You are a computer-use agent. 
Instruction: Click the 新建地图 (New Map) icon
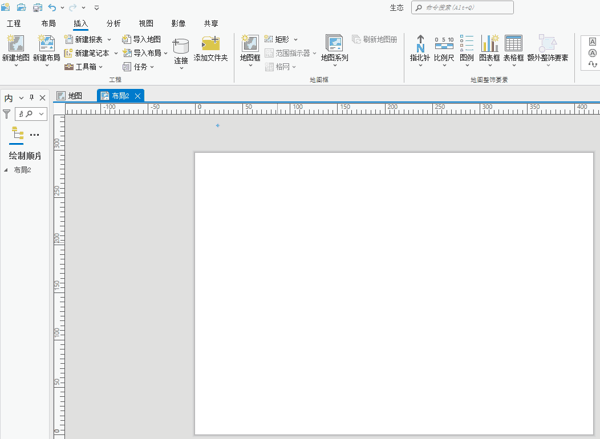coord(16,43)
